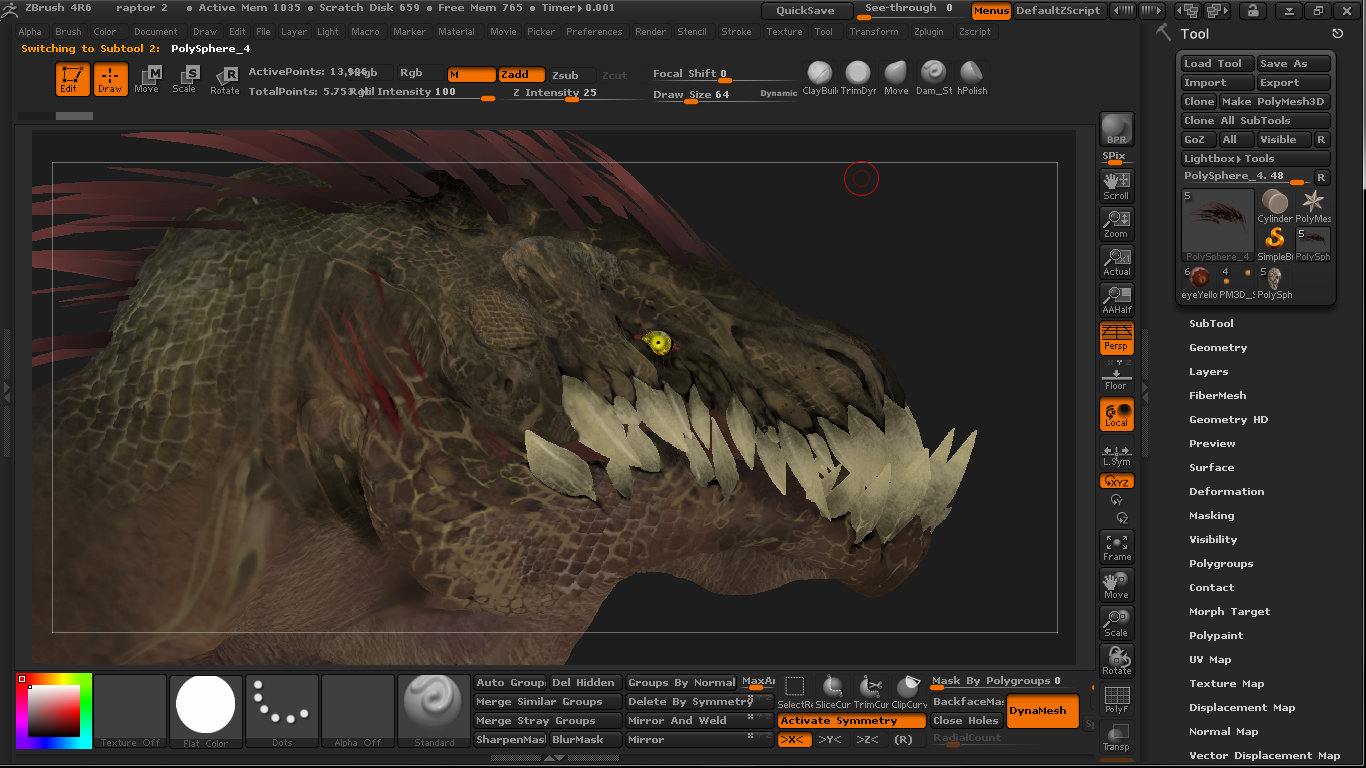1366x768 pixels.
Task: Toggle the Persp perspective view
Action: (1116, 339)
